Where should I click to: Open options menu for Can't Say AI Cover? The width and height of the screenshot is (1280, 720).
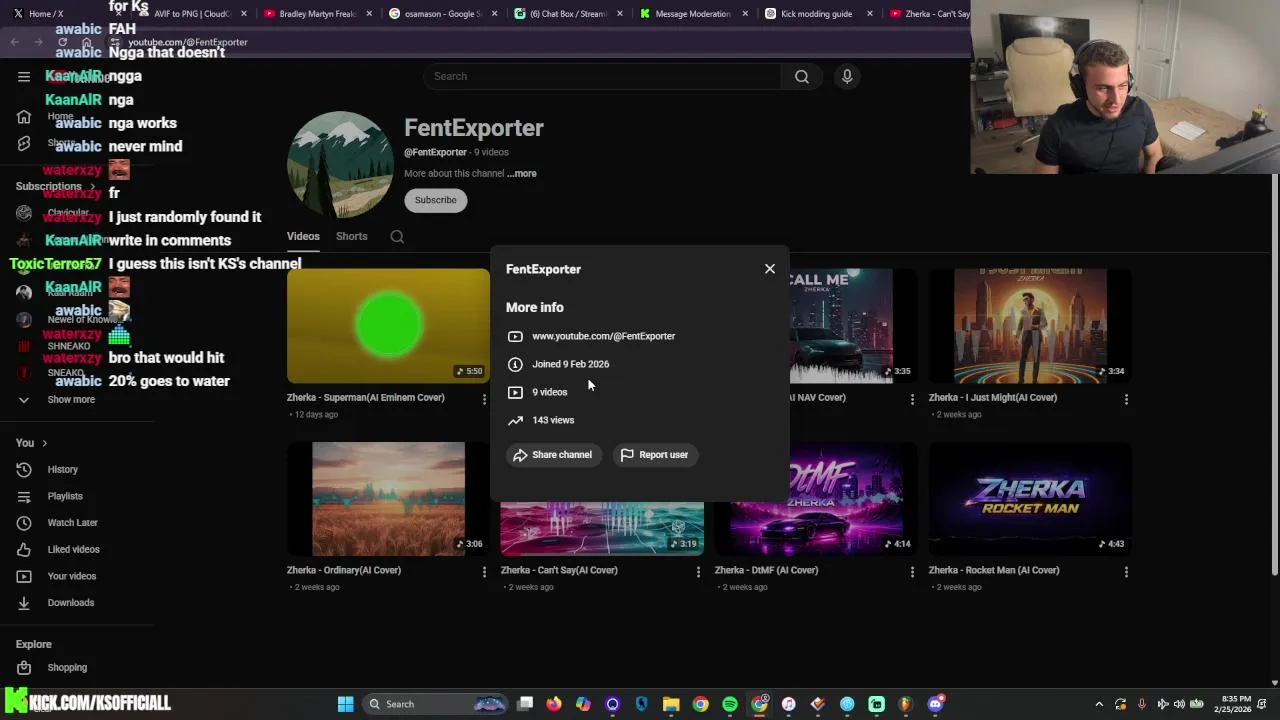(x=698, y=572)
